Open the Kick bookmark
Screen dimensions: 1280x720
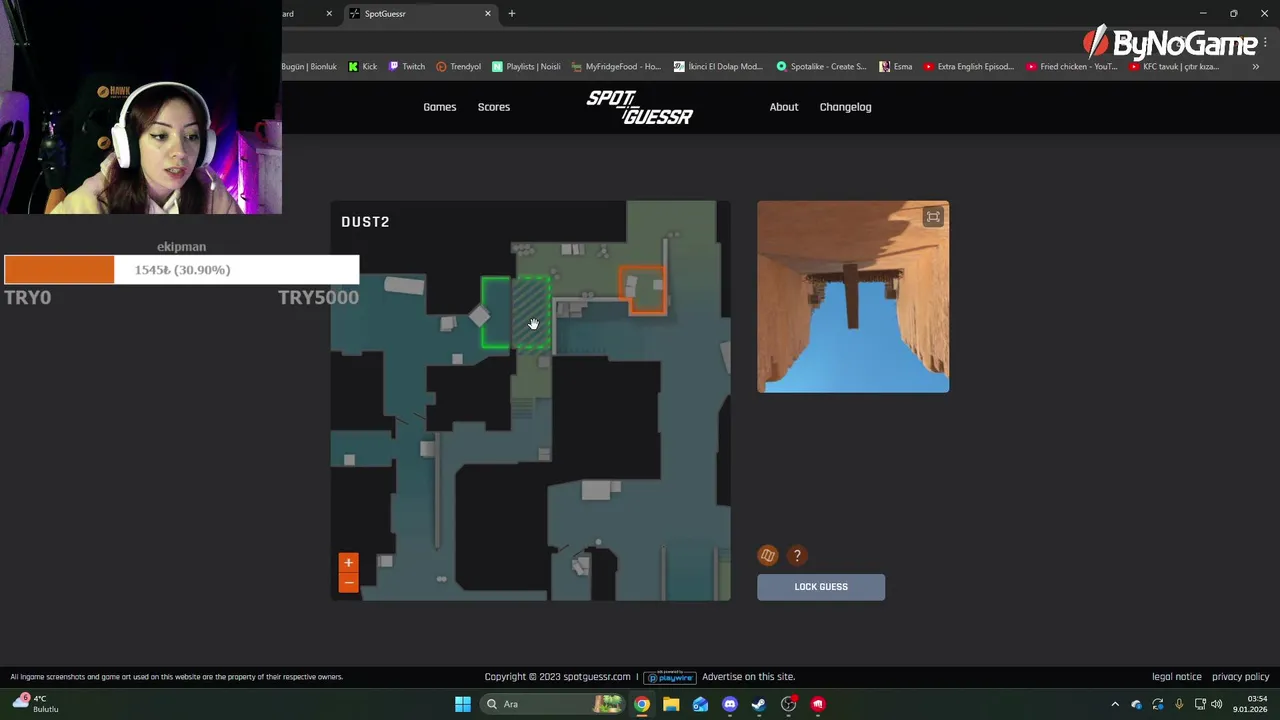[363, 67]
